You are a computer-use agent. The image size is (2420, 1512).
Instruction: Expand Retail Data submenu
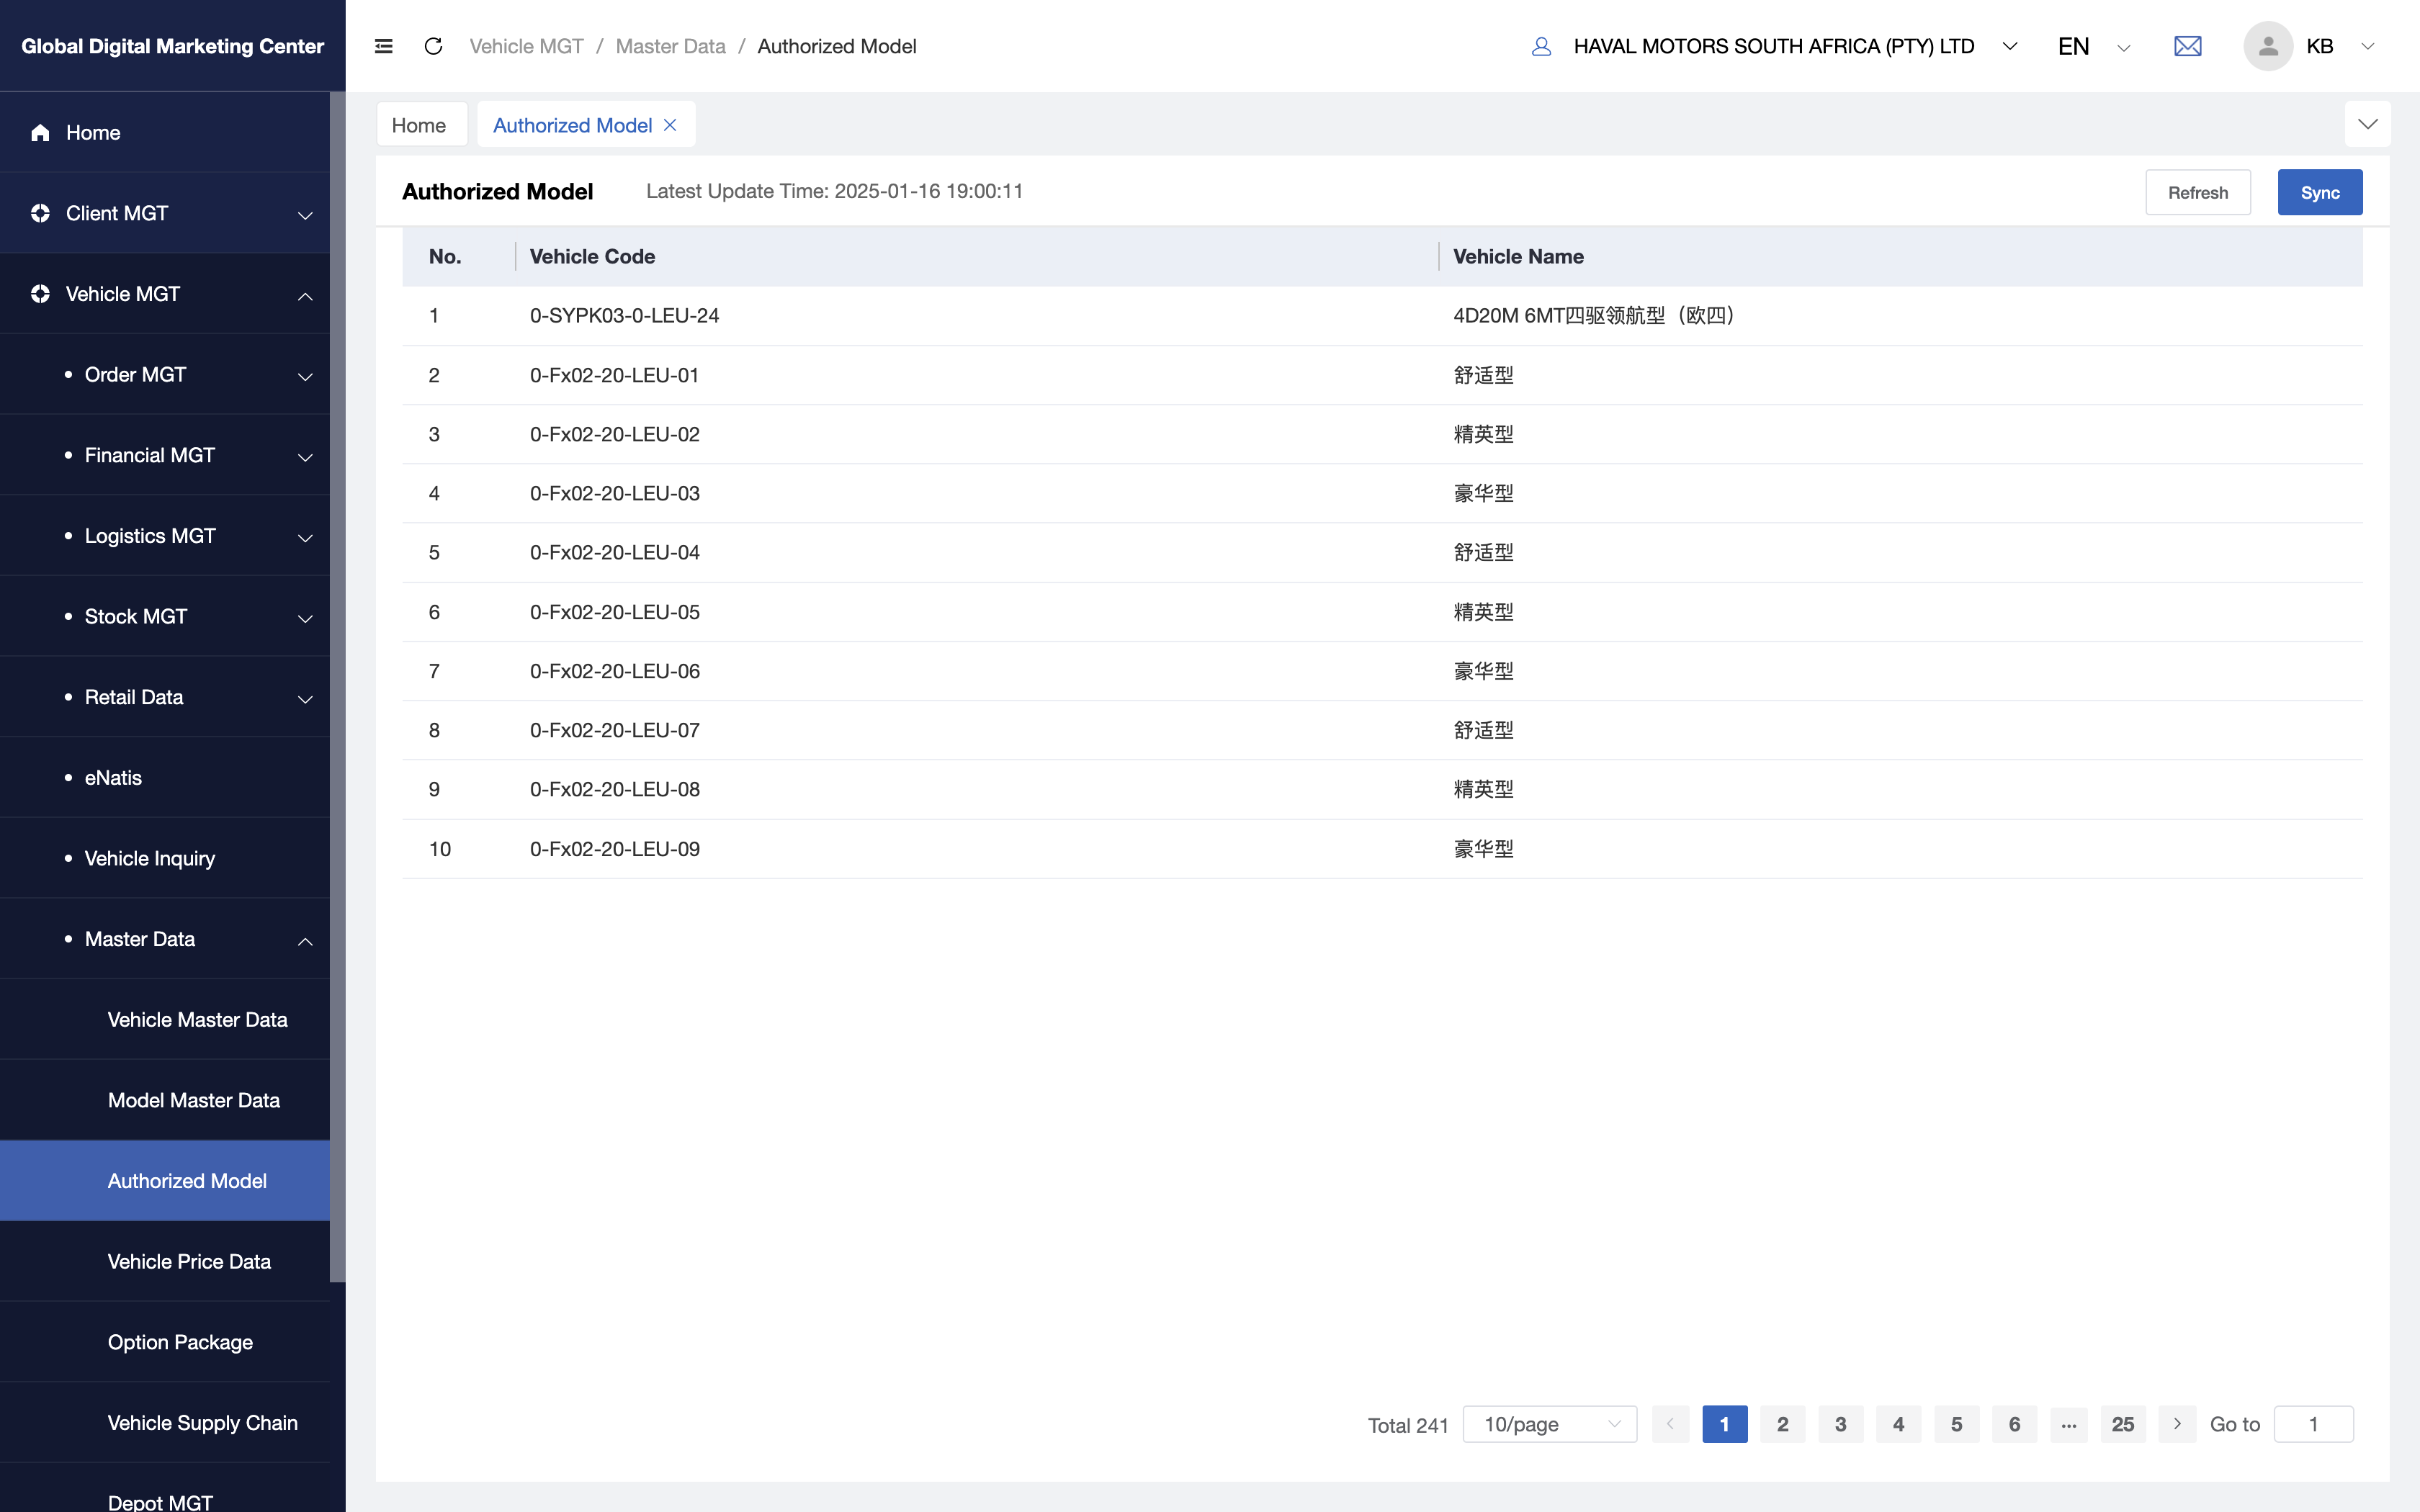(x=306, y=699)
